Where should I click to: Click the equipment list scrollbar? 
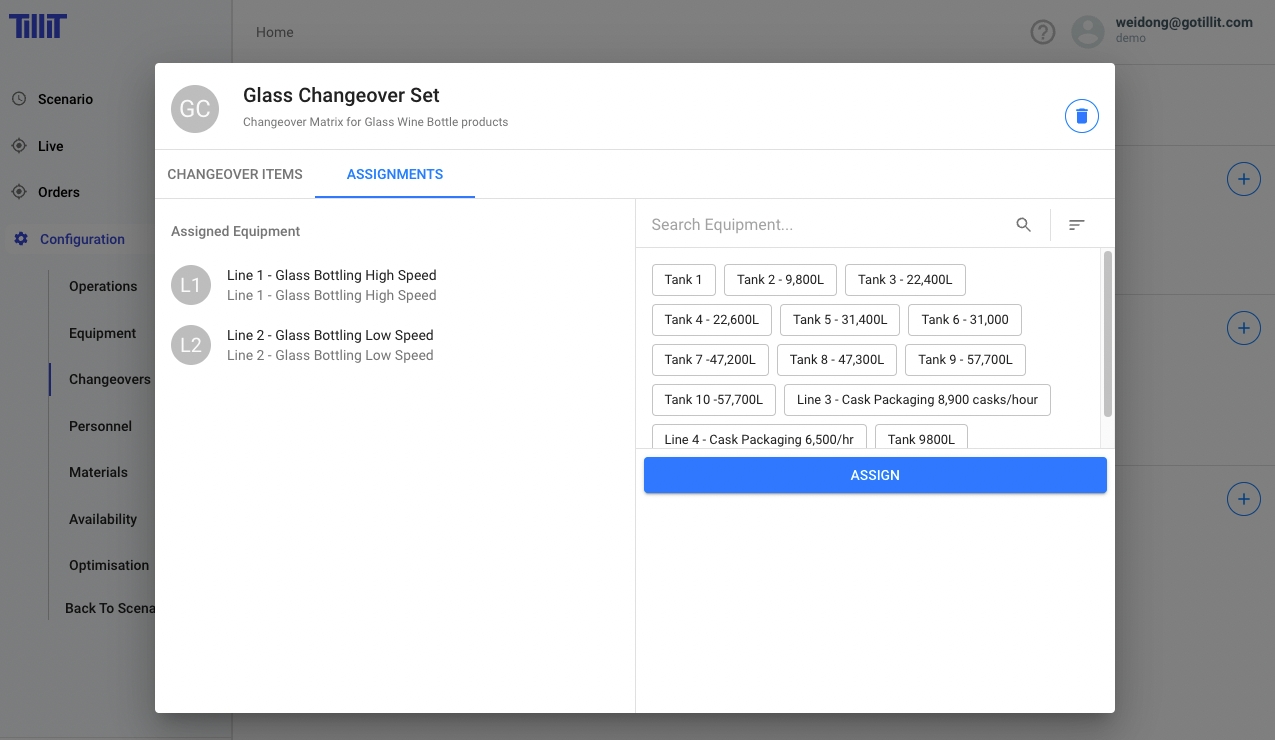click(1107, 335)
